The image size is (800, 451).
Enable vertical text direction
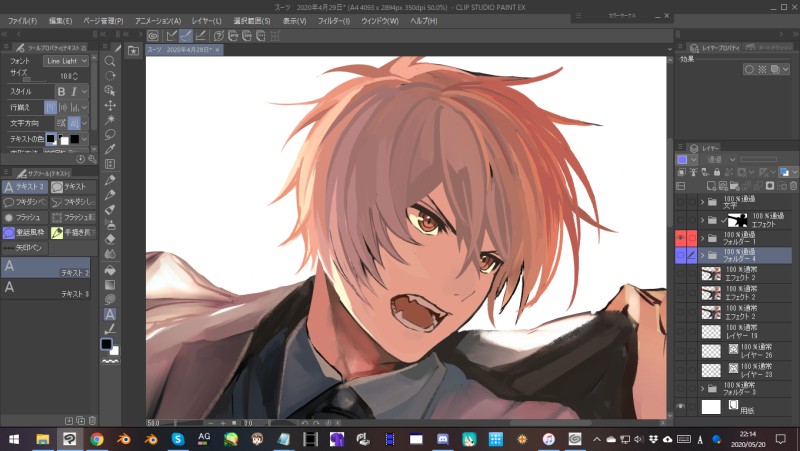click(x=74, y=123)
